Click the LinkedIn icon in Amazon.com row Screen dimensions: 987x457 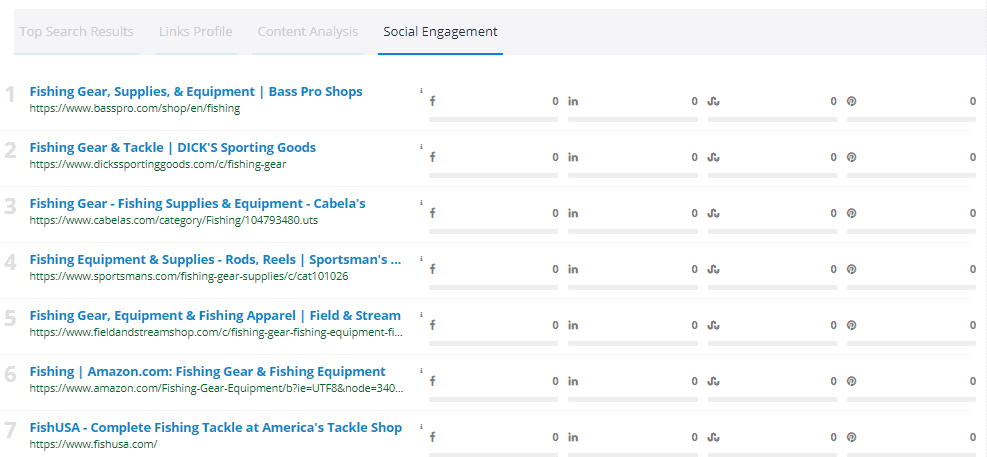click(x=573, y=381)
